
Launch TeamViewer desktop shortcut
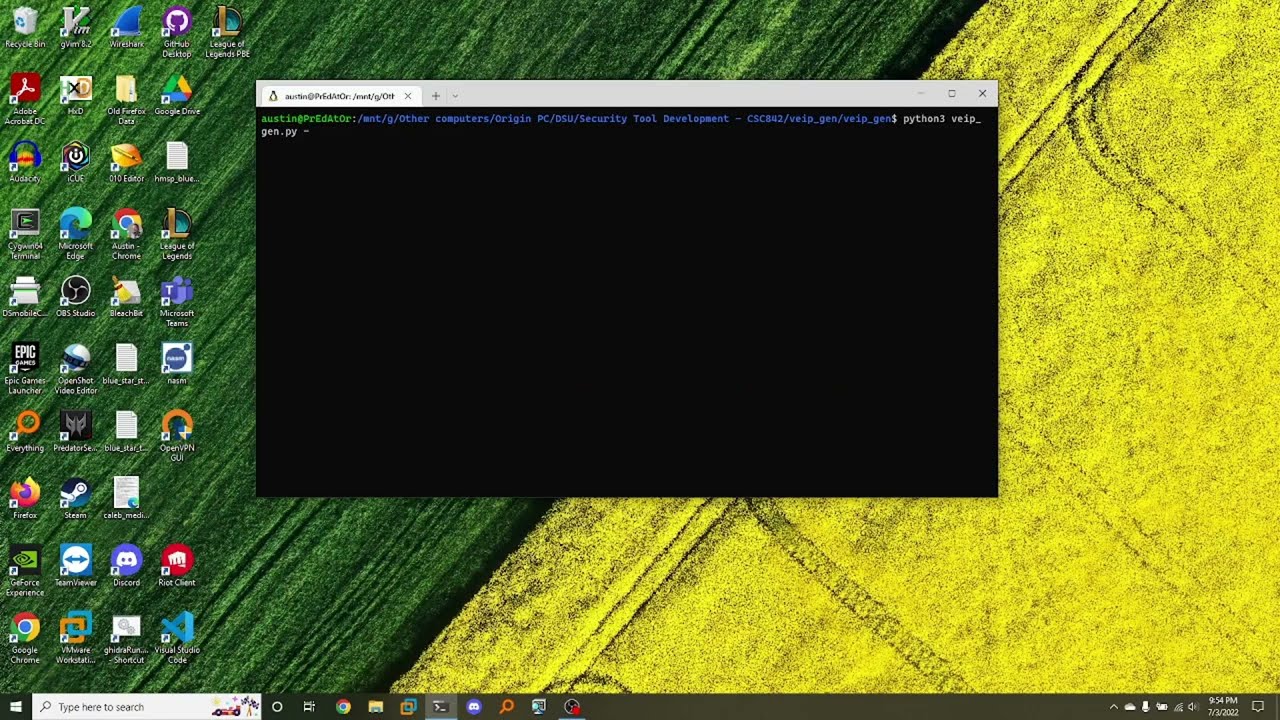(76, 566)
